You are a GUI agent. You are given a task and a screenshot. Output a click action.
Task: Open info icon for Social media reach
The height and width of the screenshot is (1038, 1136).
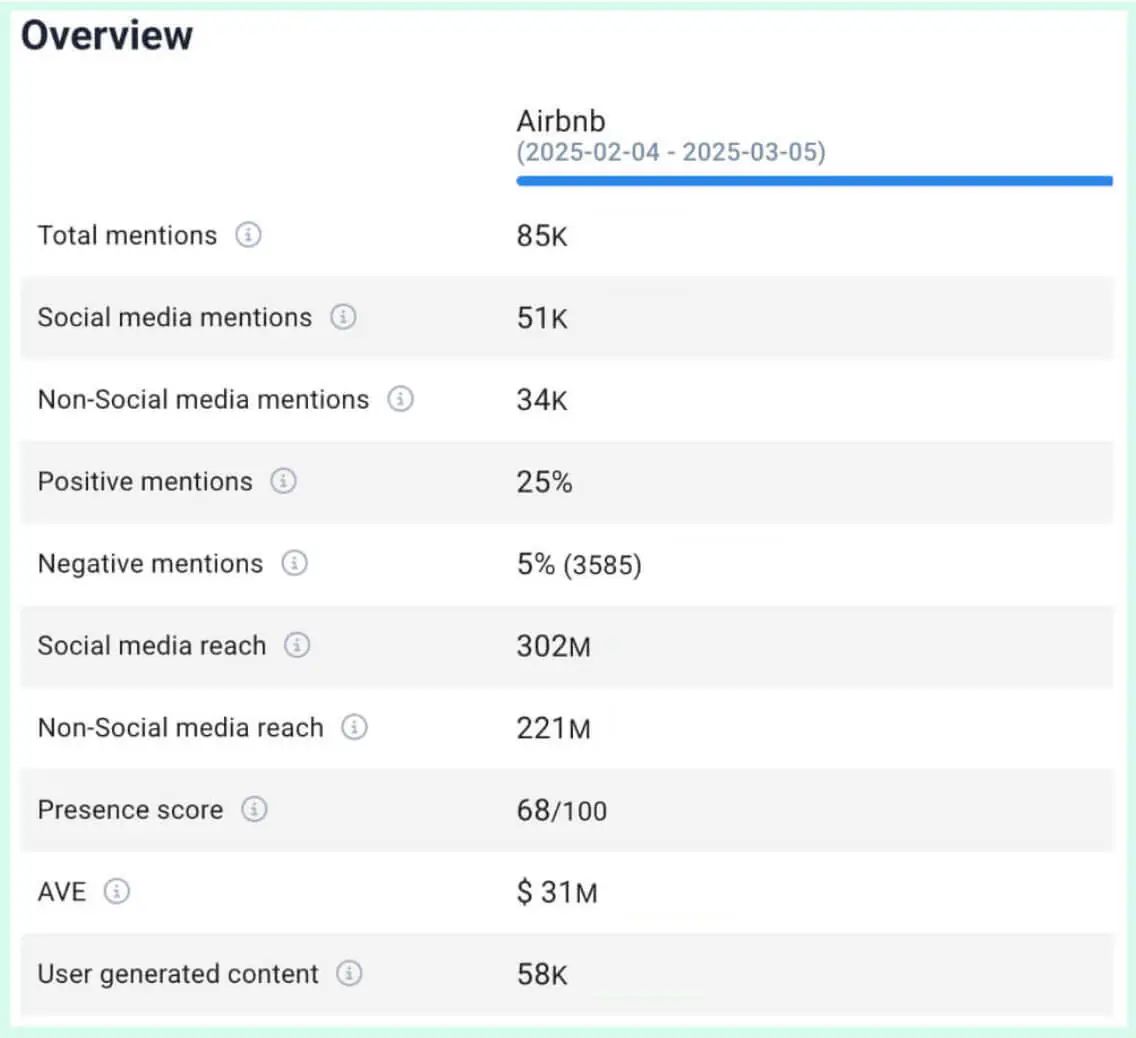pyautogui.click(x=297, y=645)
